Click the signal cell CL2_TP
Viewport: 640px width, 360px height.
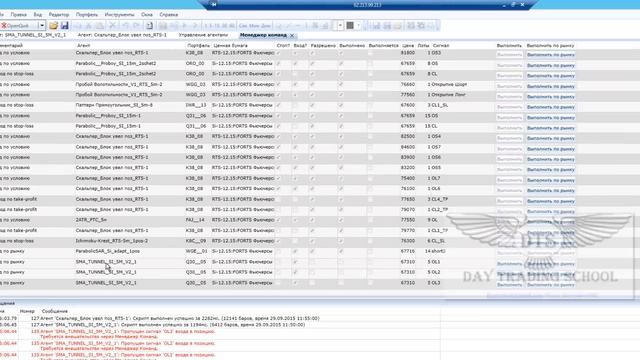point(440,210)
